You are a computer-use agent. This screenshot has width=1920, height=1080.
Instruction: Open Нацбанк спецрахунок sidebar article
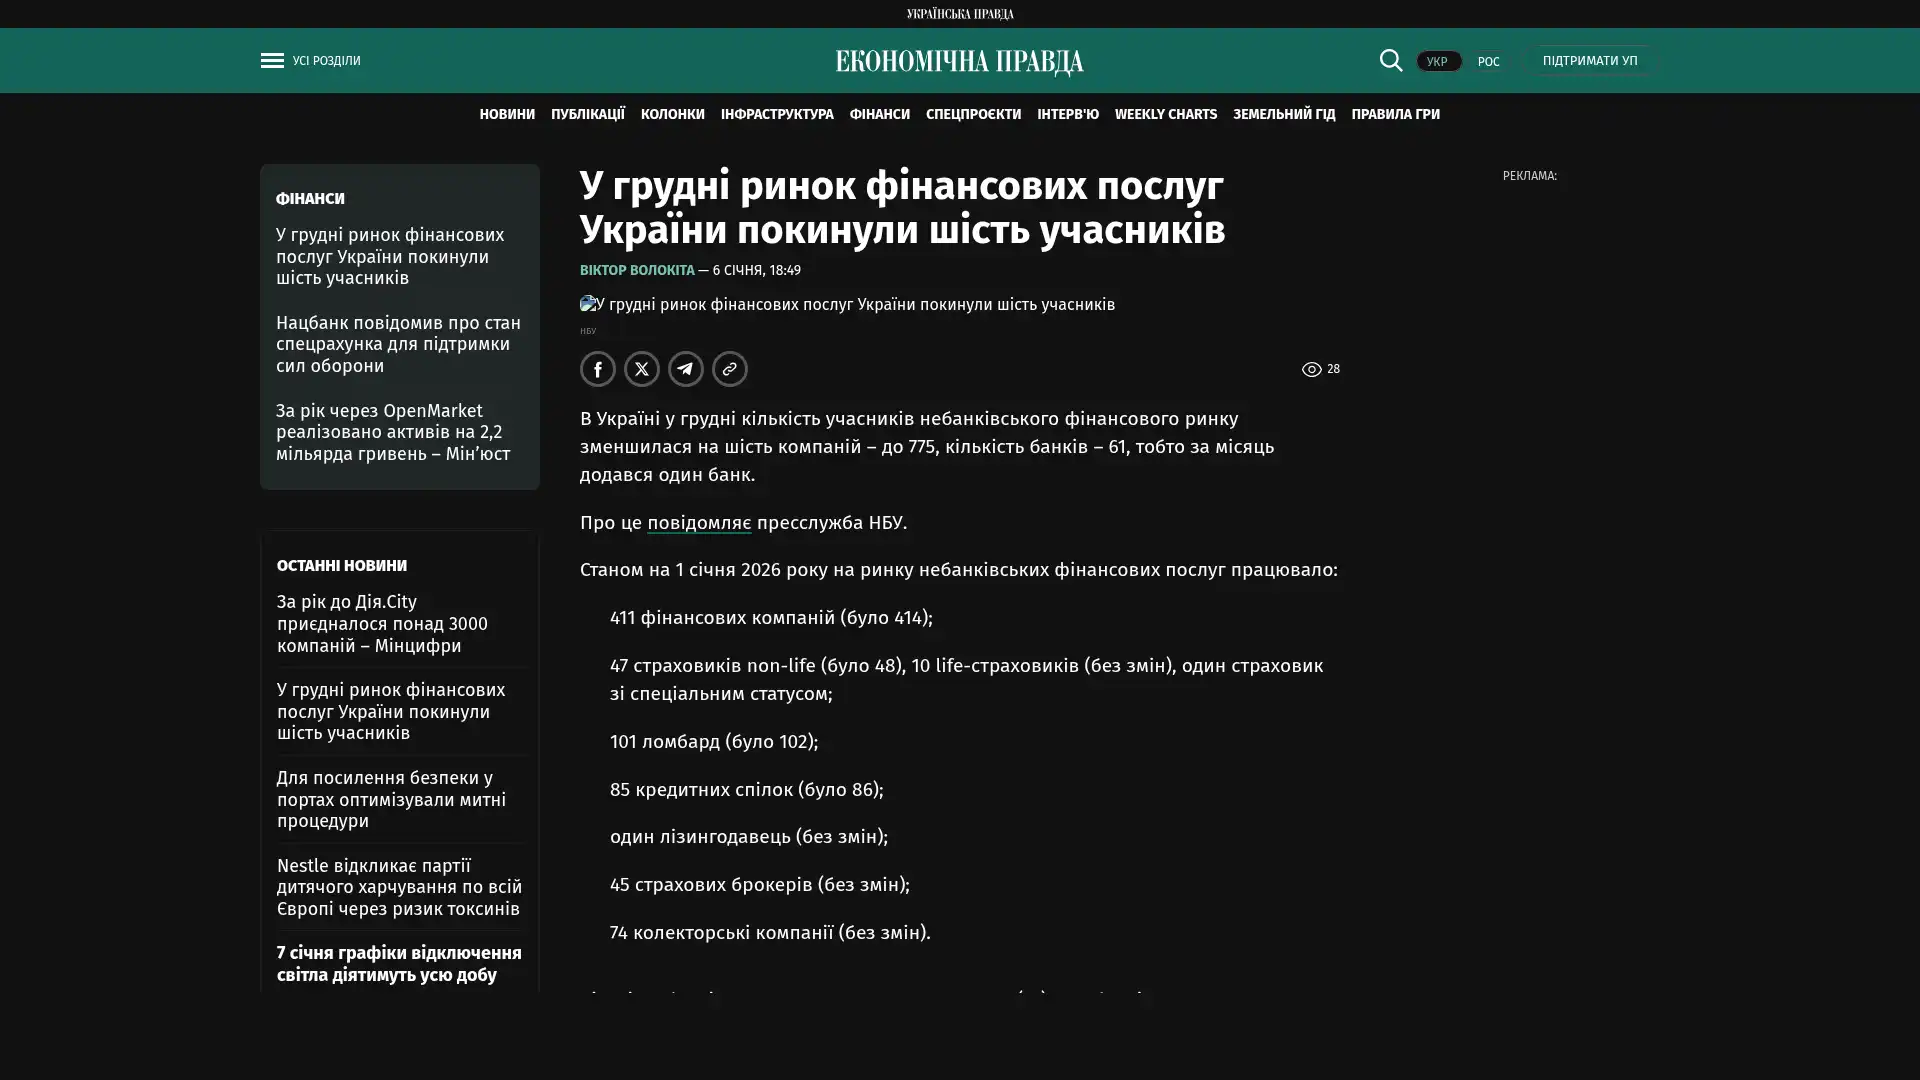[398, 344]
